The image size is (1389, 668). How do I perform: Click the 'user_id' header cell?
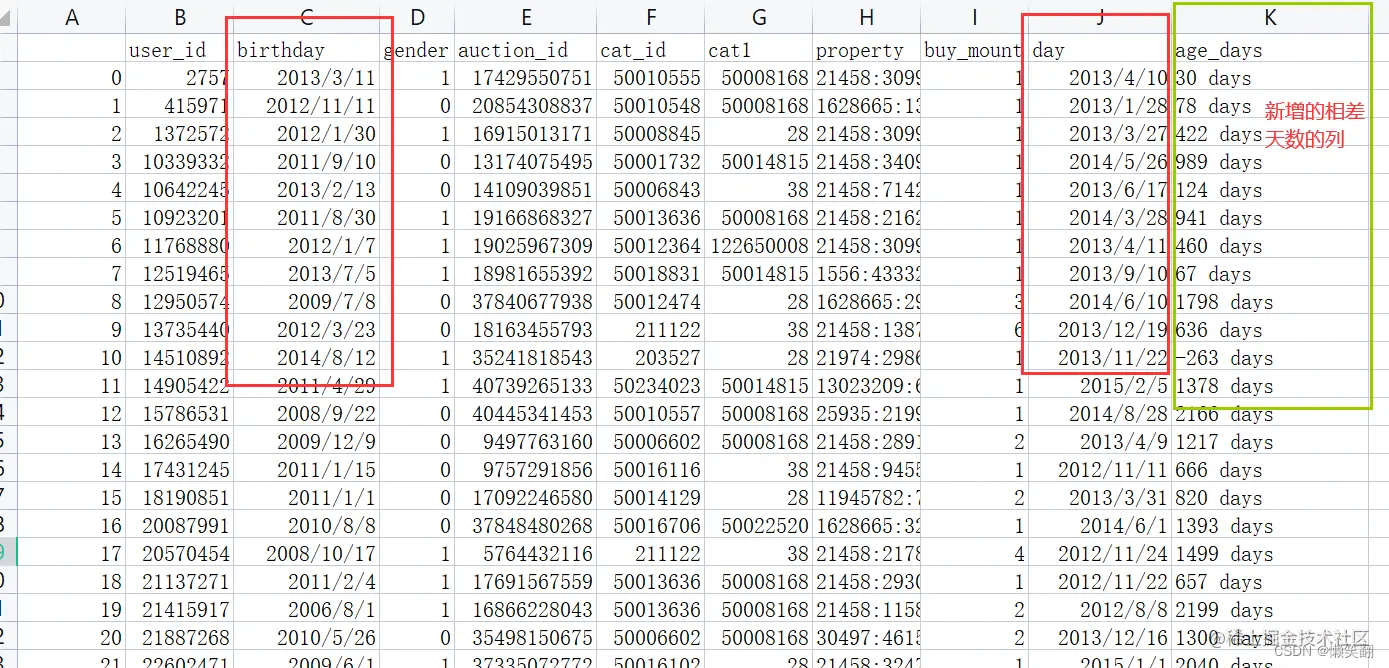[179, 50]
